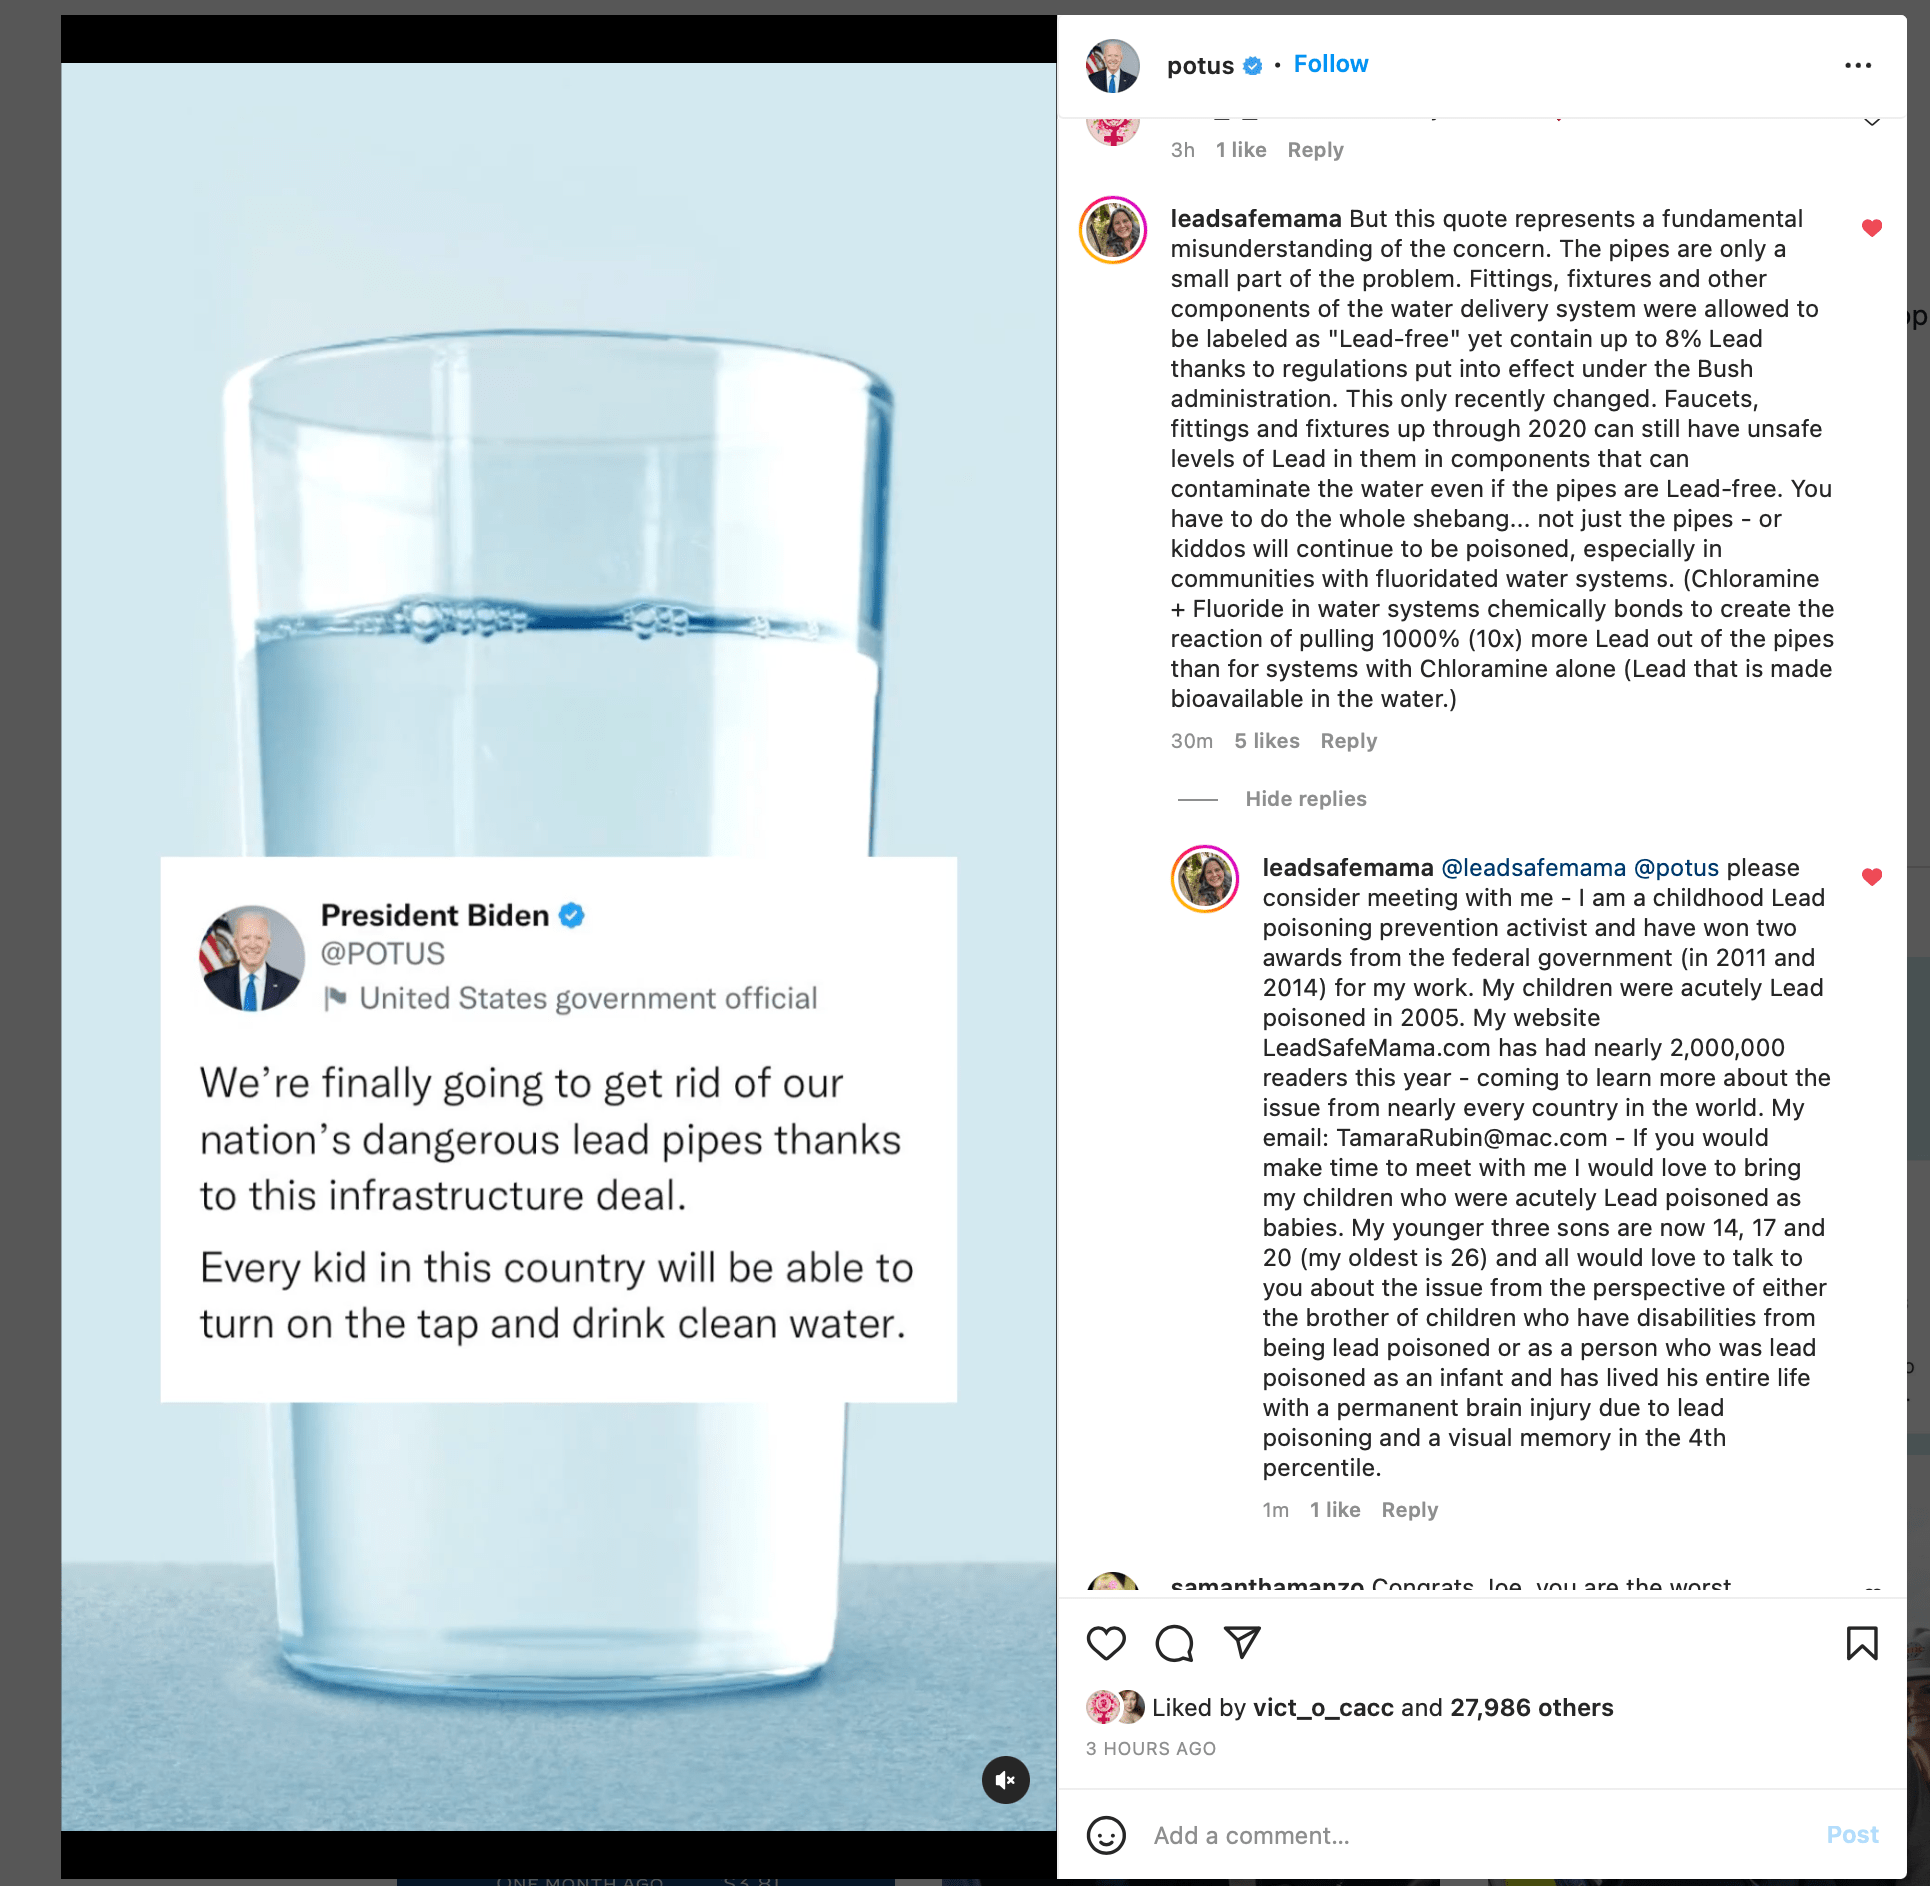The image size is (1930, 1886).
Task: Click the Add a comment field
Action: (x=1480, y=1835)
